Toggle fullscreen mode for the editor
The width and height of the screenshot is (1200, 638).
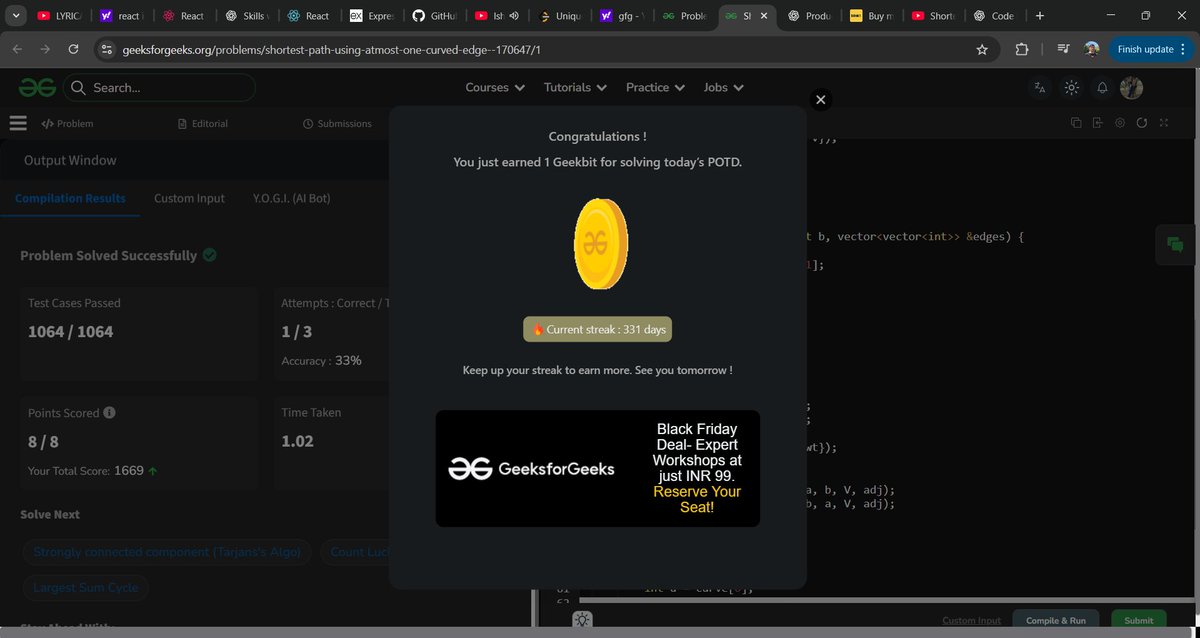(x=1163, y=121)
